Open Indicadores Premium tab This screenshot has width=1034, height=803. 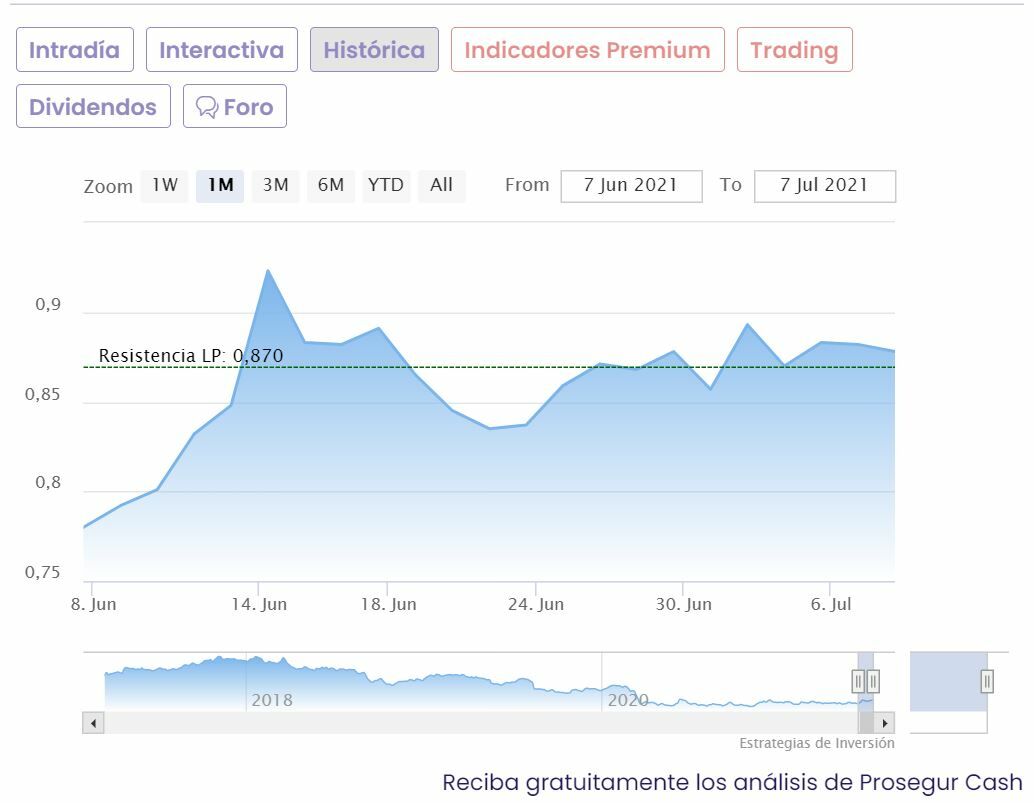tap(587, 50)
